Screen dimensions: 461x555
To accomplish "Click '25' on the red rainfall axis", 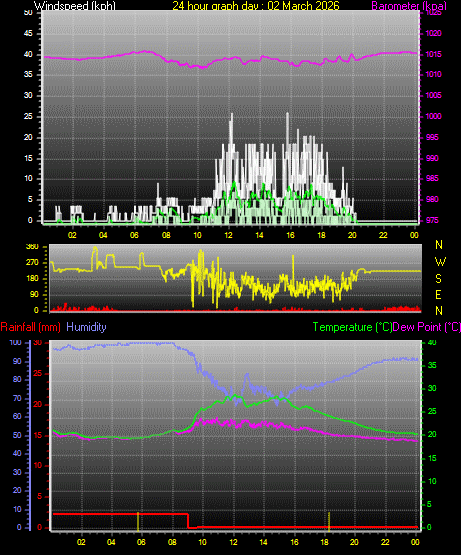I will tap(38, 374).
